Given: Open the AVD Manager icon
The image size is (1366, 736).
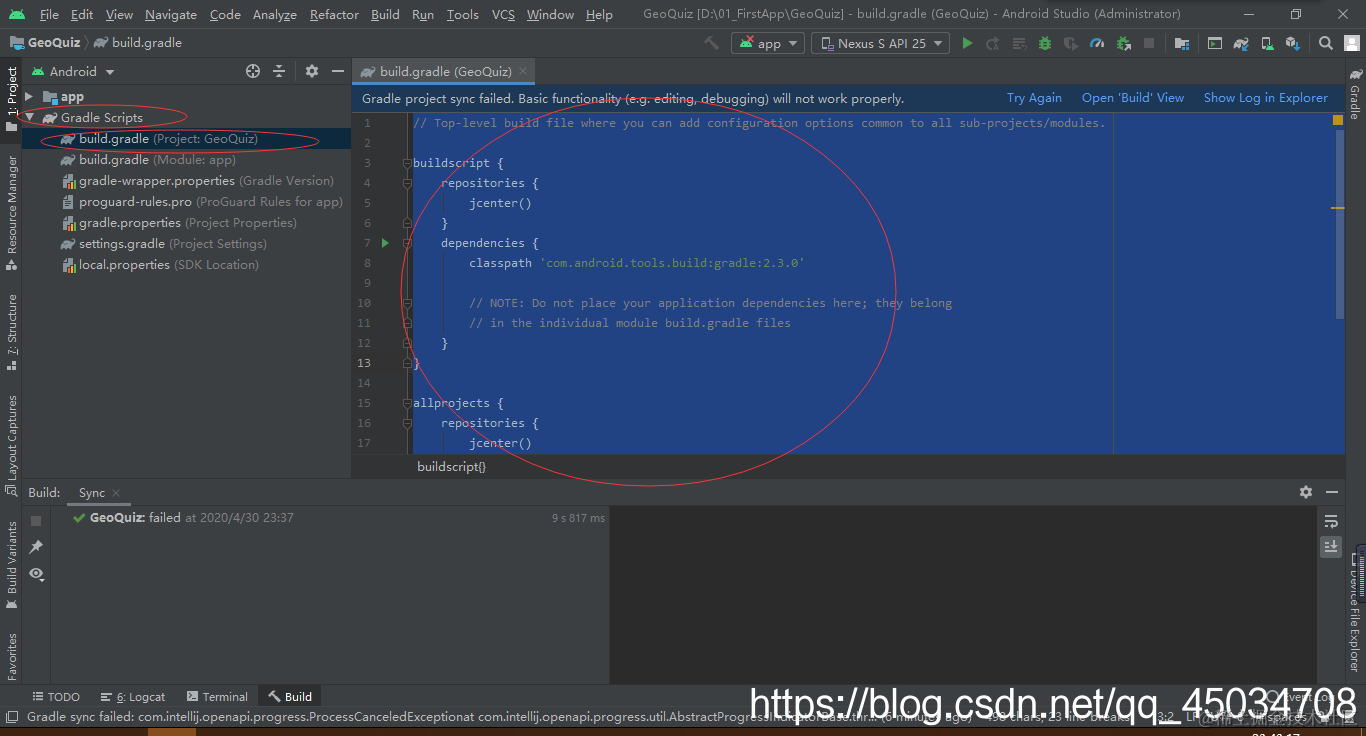Looking at the screenshot, I should pyautogui.click(x=1267, y=43).
